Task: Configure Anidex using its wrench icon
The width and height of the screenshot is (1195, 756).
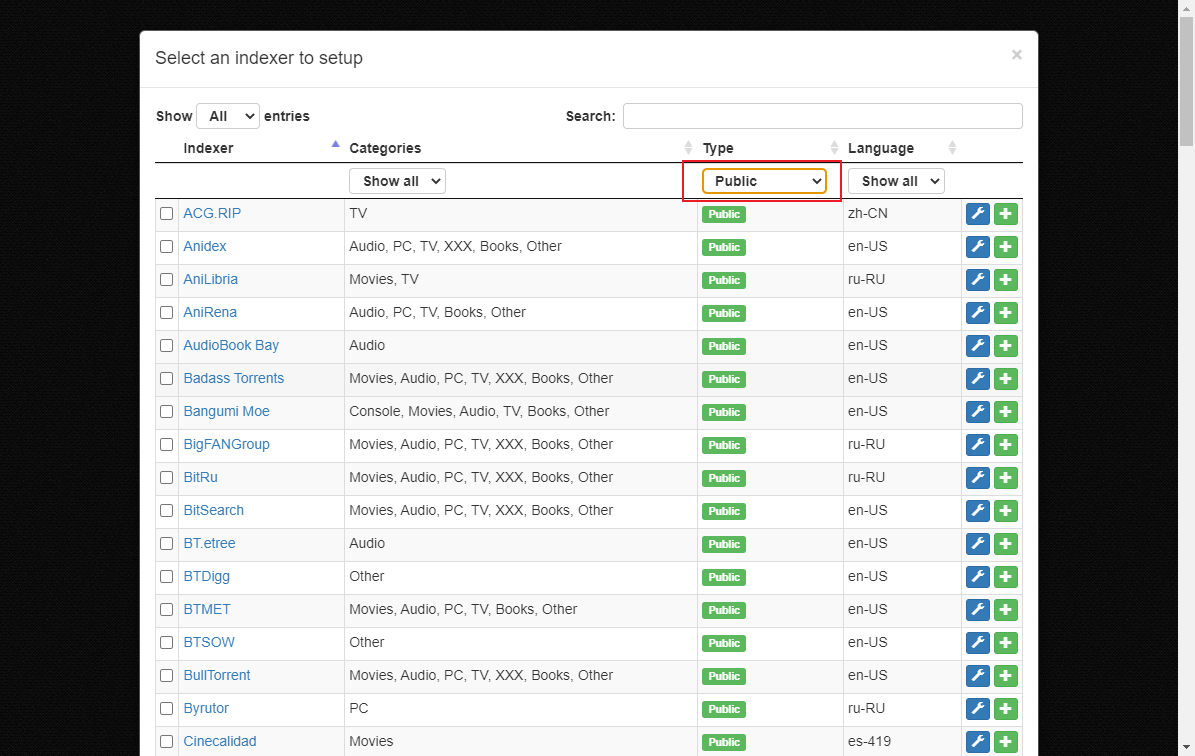Action: tap(978, 247)
